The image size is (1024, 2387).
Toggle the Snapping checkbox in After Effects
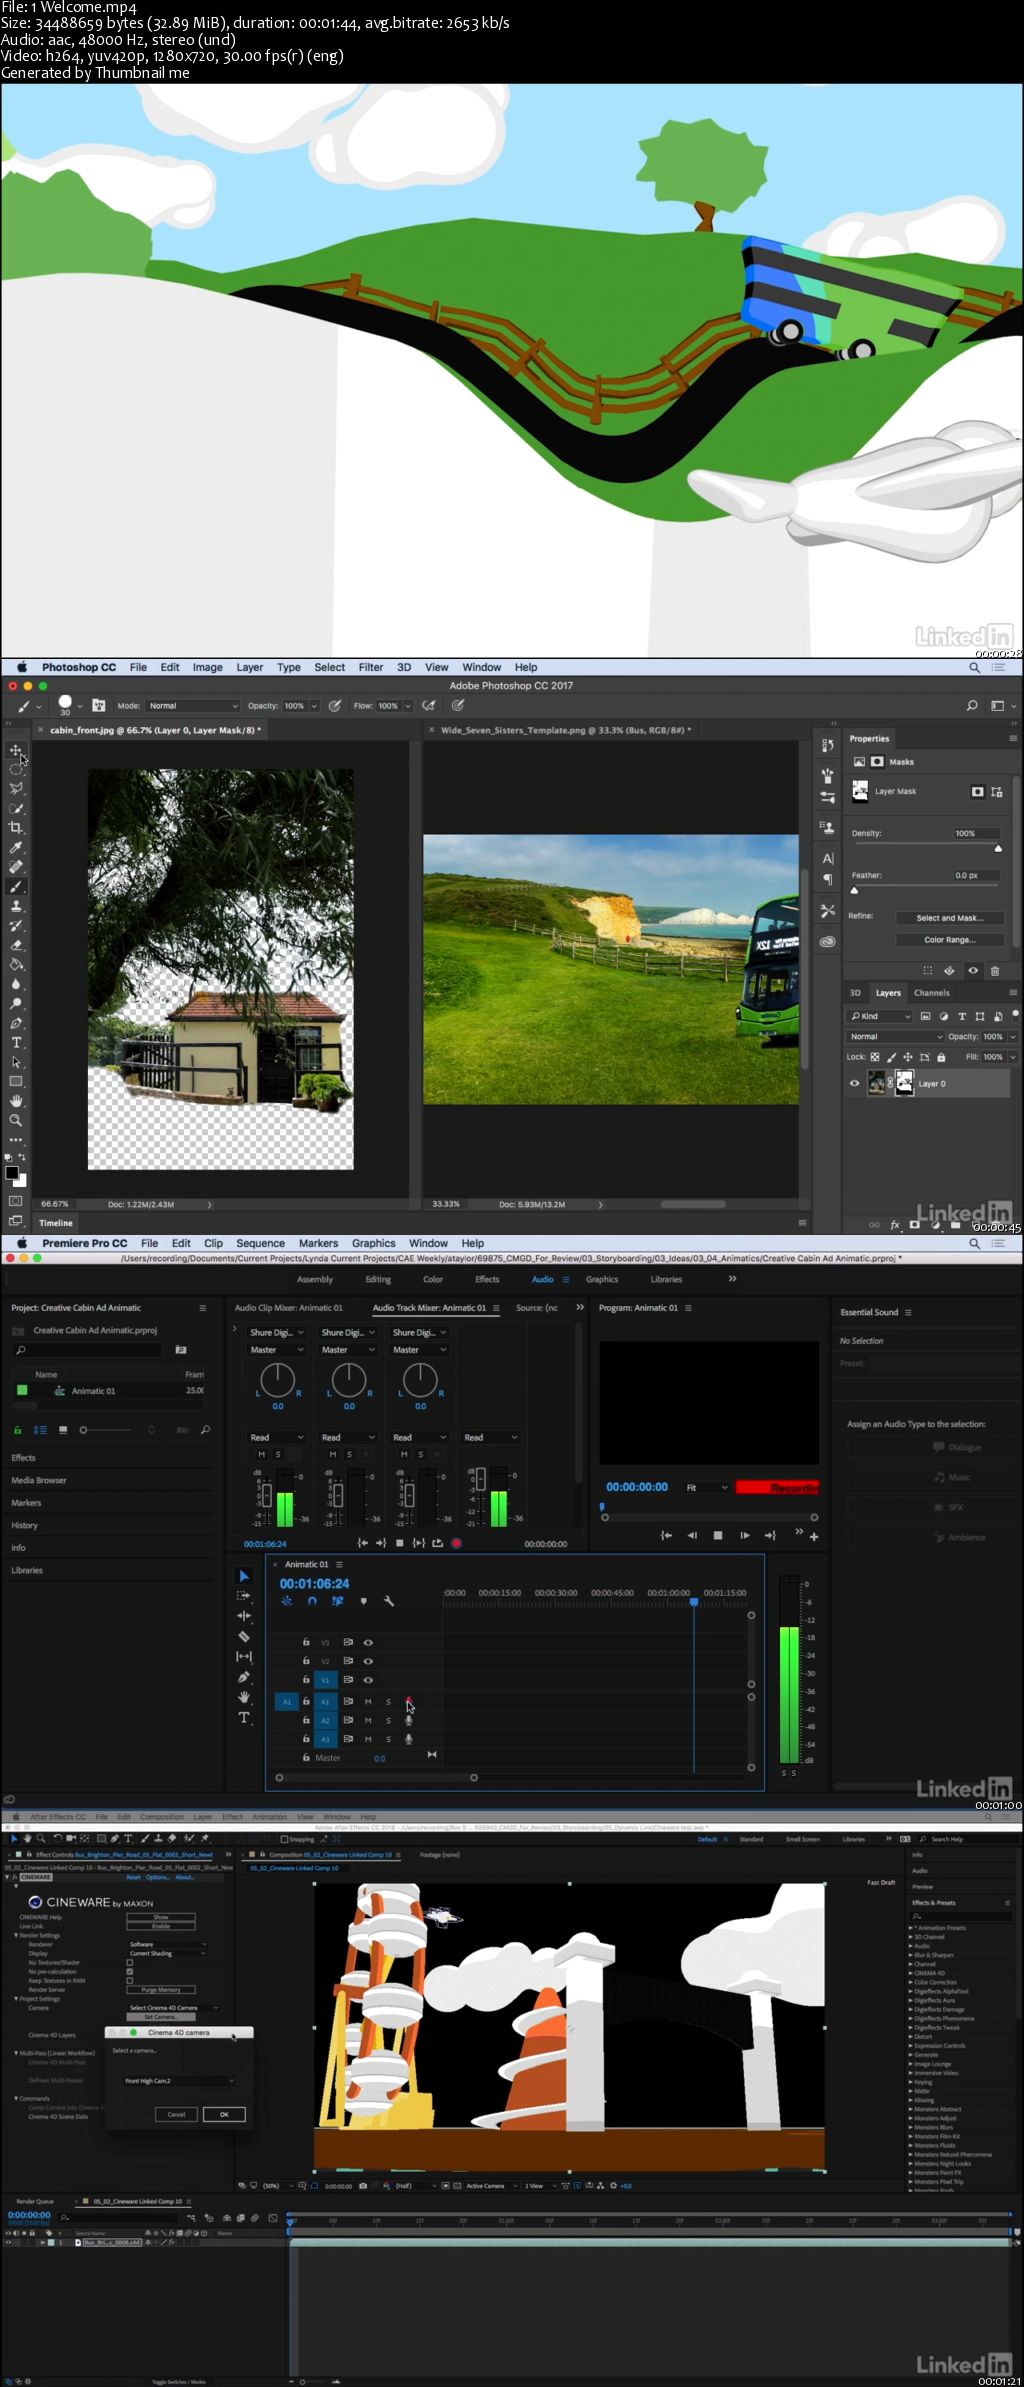[284, 1839]
